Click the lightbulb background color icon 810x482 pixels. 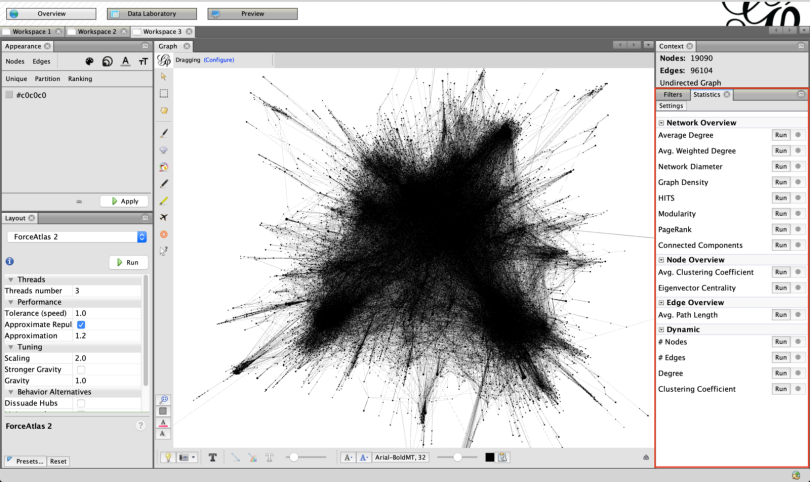click(x=168, y=457)
